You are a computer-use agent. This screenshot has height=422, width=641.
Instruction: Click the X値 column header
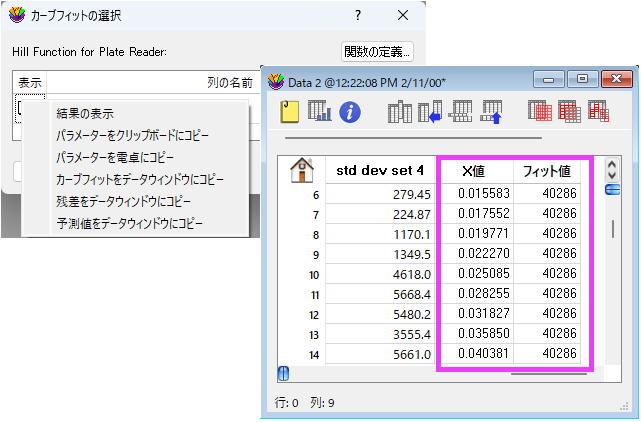pos(475,170)
